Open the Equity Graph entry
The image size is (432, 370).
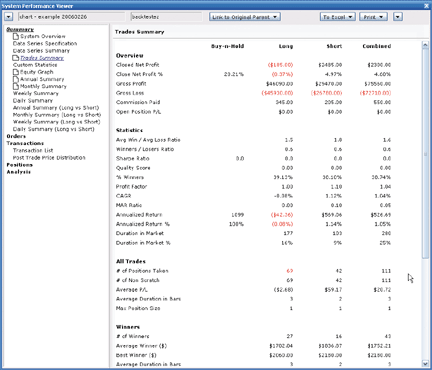click(x=37, y=72)
